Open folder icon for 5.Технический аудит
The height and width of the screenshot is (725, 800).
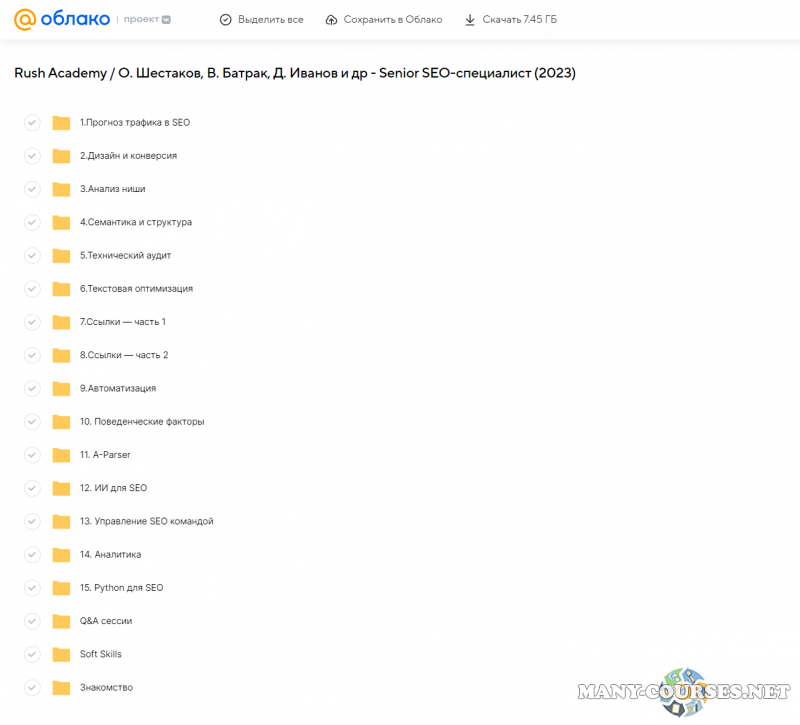pyautogui.click(x=61, y=256)
